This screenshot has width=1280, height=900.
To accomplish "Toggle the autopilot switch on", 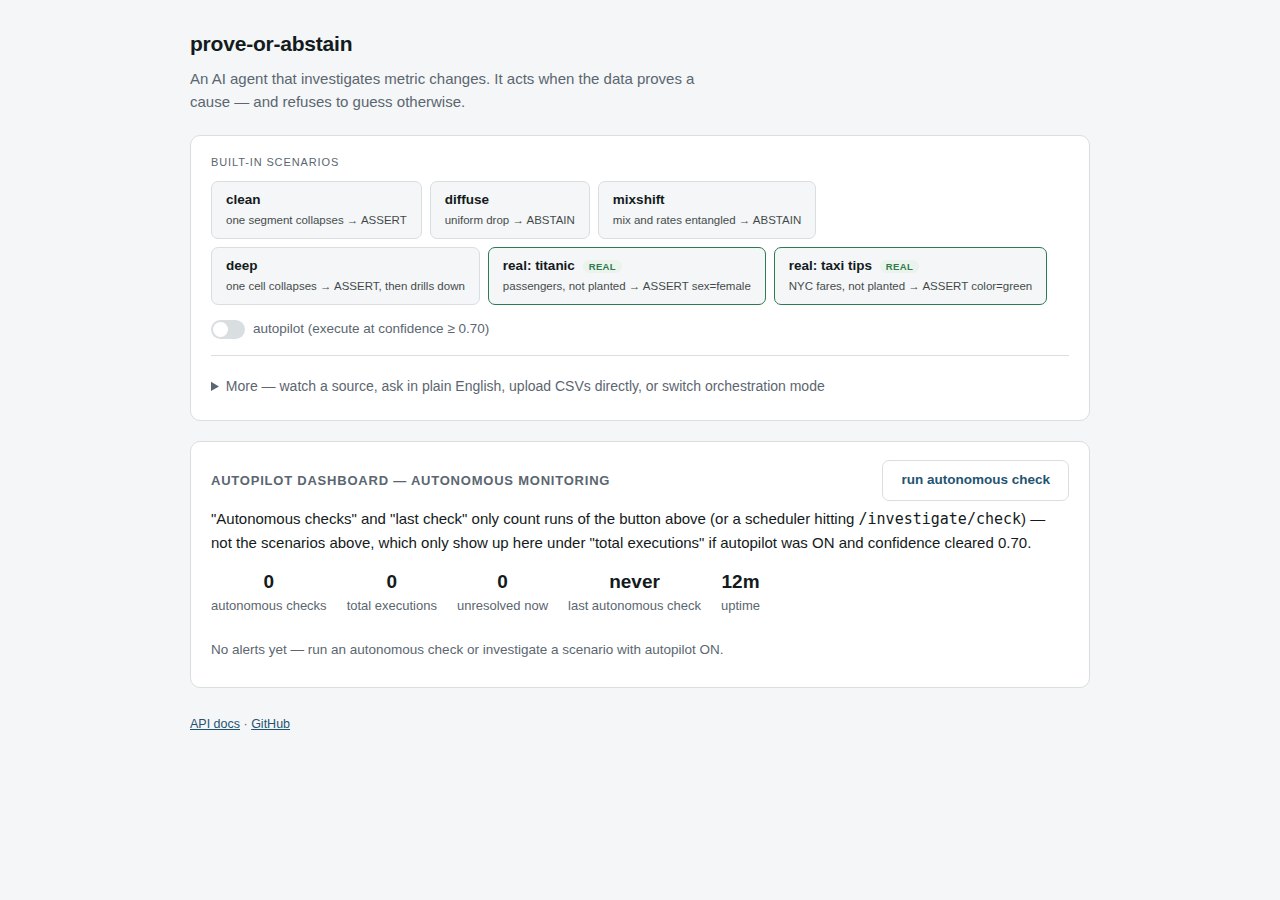I will point(228,329).
